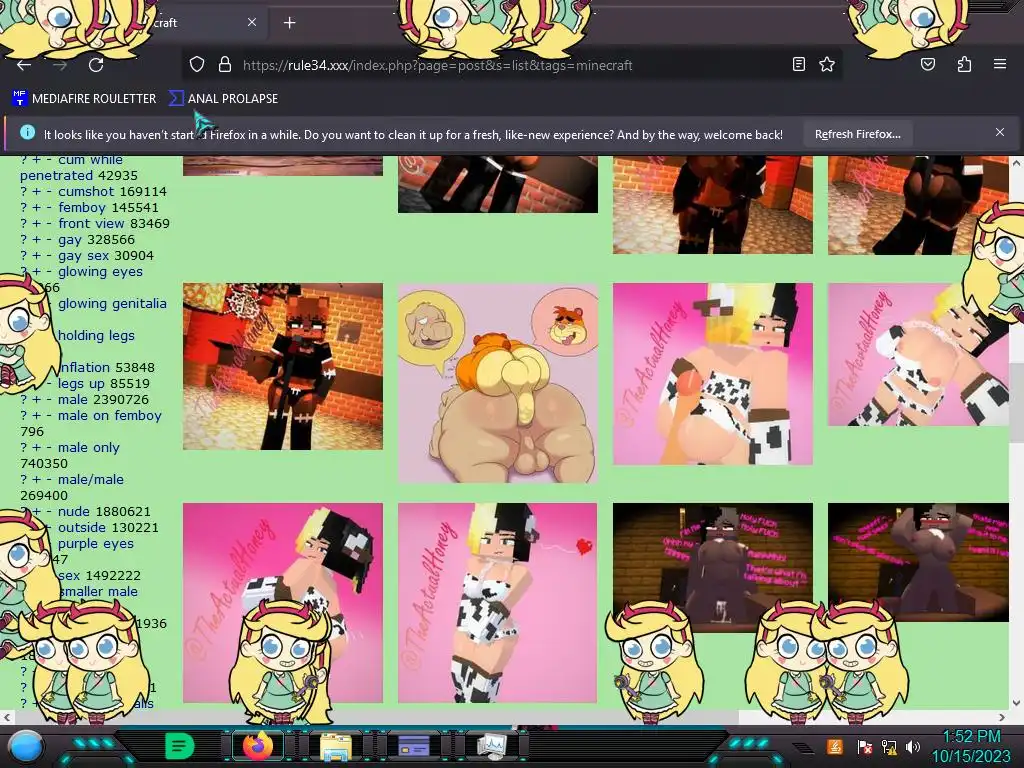Click '-' beside the front view tag
Image resolution: width=1024 pixels, height=768 pixels.
49,223
